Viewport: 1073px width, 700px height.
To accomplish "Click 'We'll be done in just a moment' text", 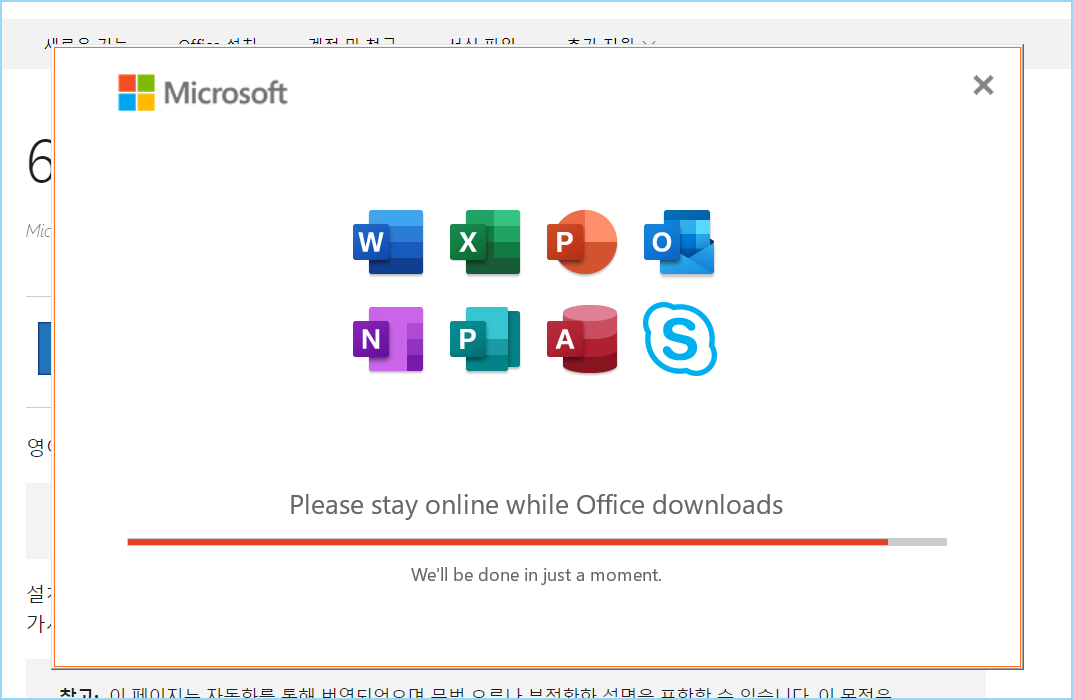I will pyautogui.click(x=536, y=575).
